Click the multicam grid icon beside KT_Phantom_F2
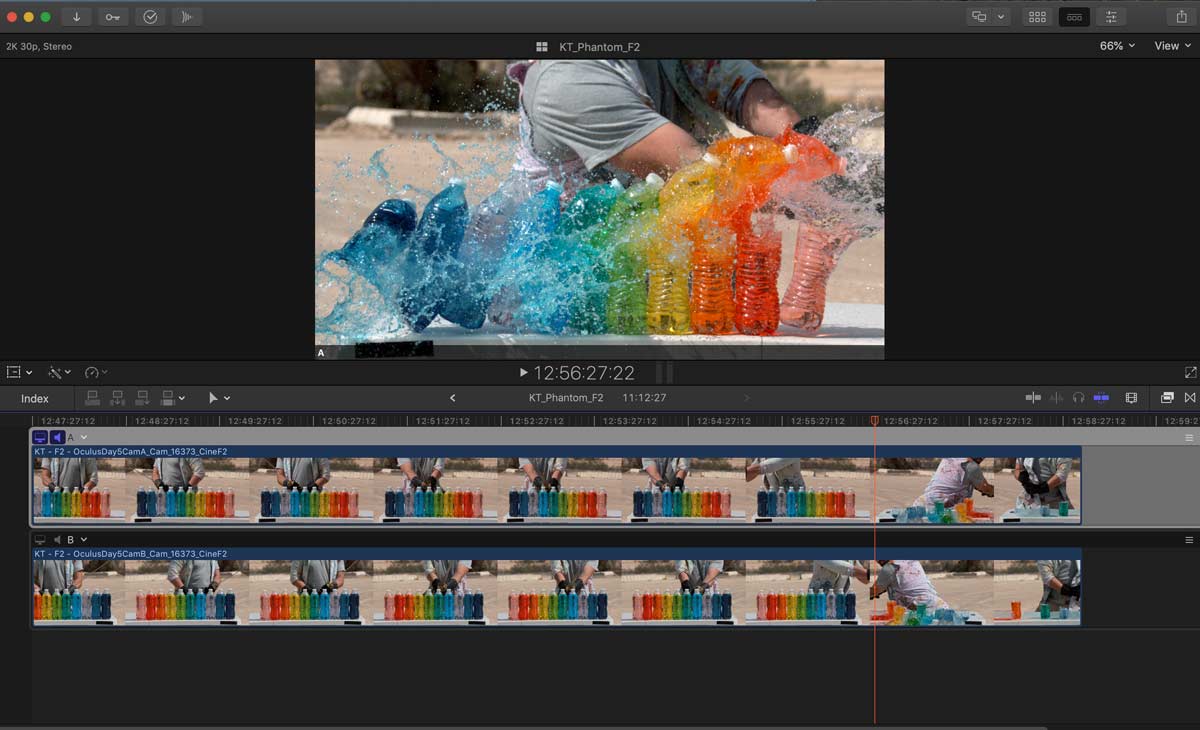The width and height of the screenshot is (1200, 730). [x=542, y=47]
